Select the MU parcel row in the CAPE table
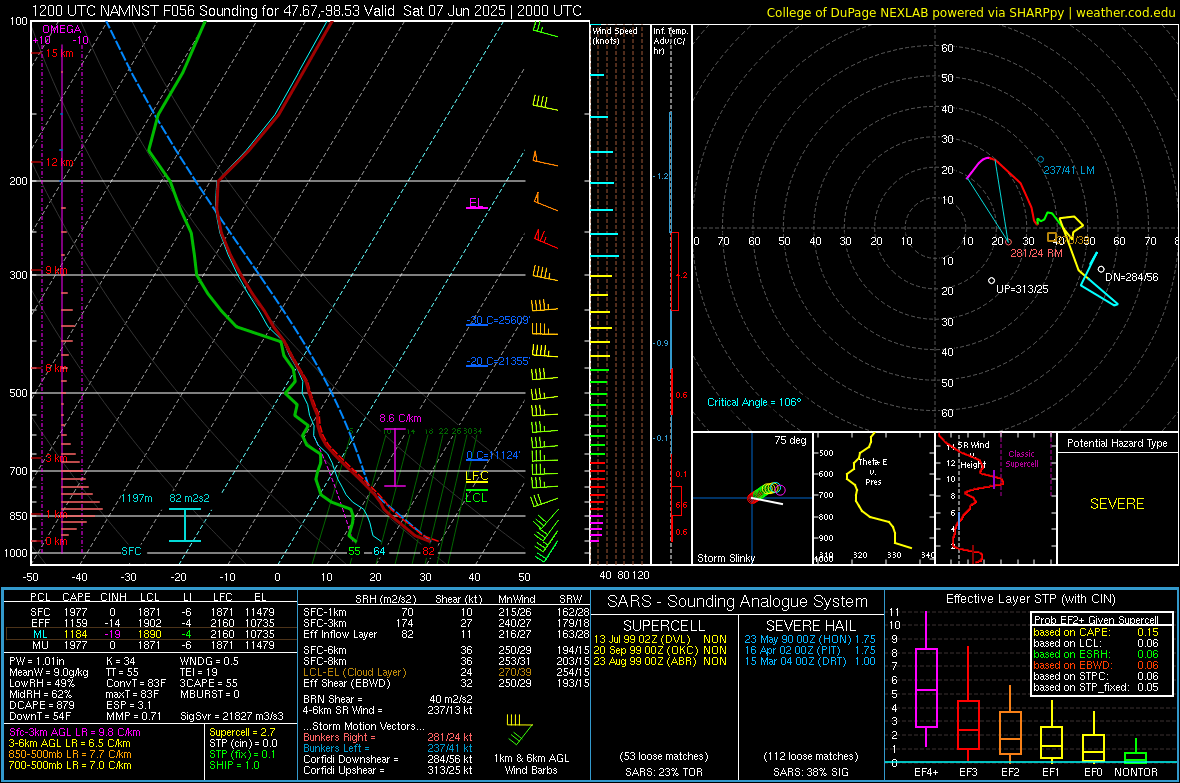 point(151,644)
